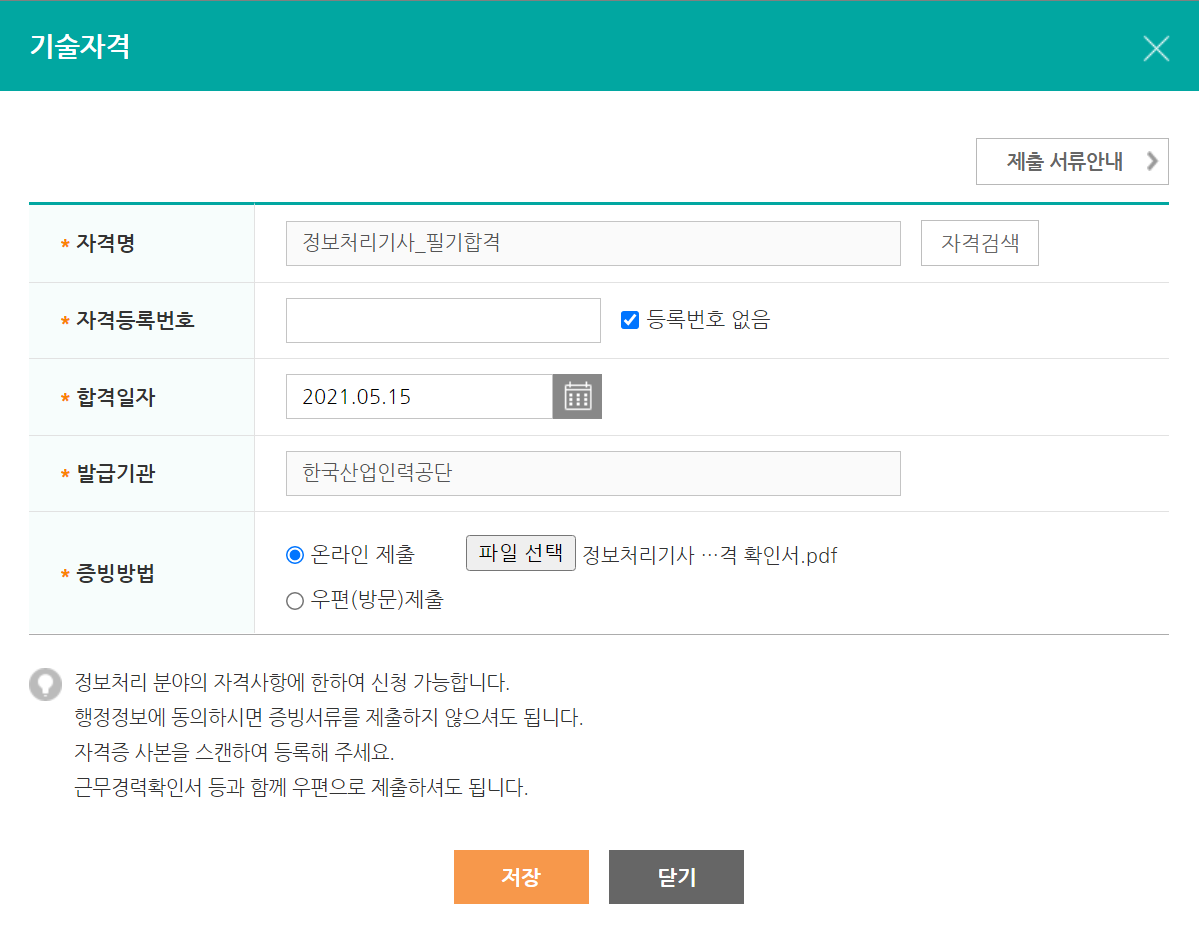Click the 발급기관 row label
This screenshot has height=931, width=1199.
point(115,474)
